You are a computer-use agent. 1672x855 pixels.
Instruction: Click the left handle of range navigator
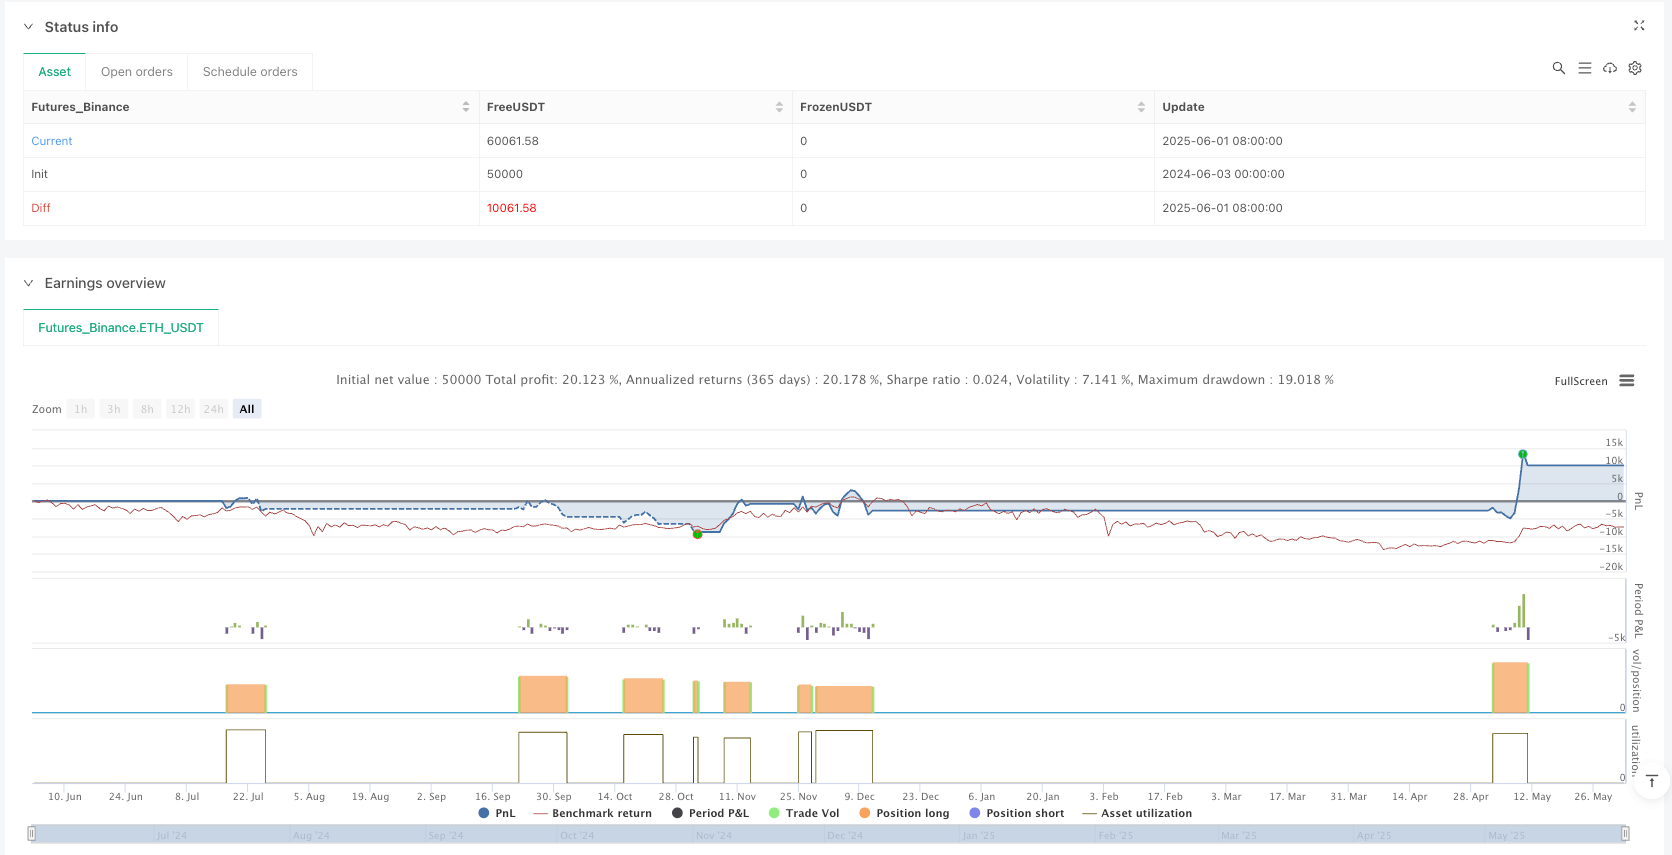32,834
